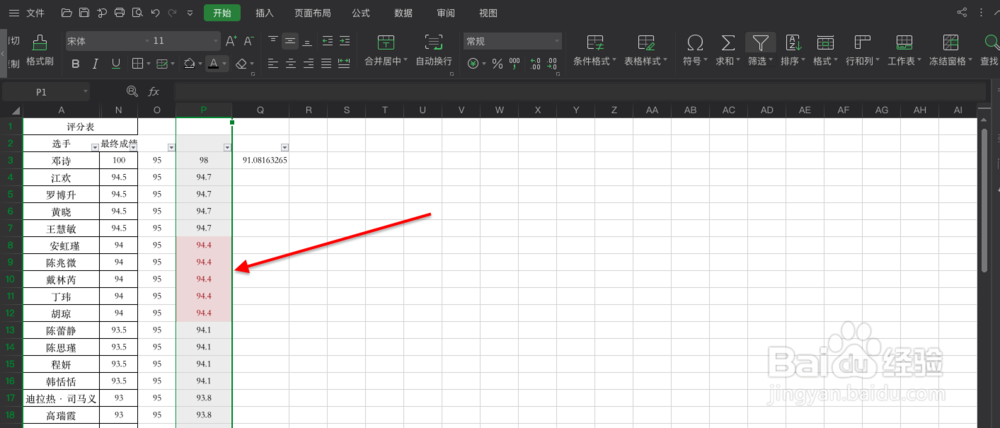Toggle underline formatting
The height and width of the screenshot is (428, 1000).
[x=115, y=64]
